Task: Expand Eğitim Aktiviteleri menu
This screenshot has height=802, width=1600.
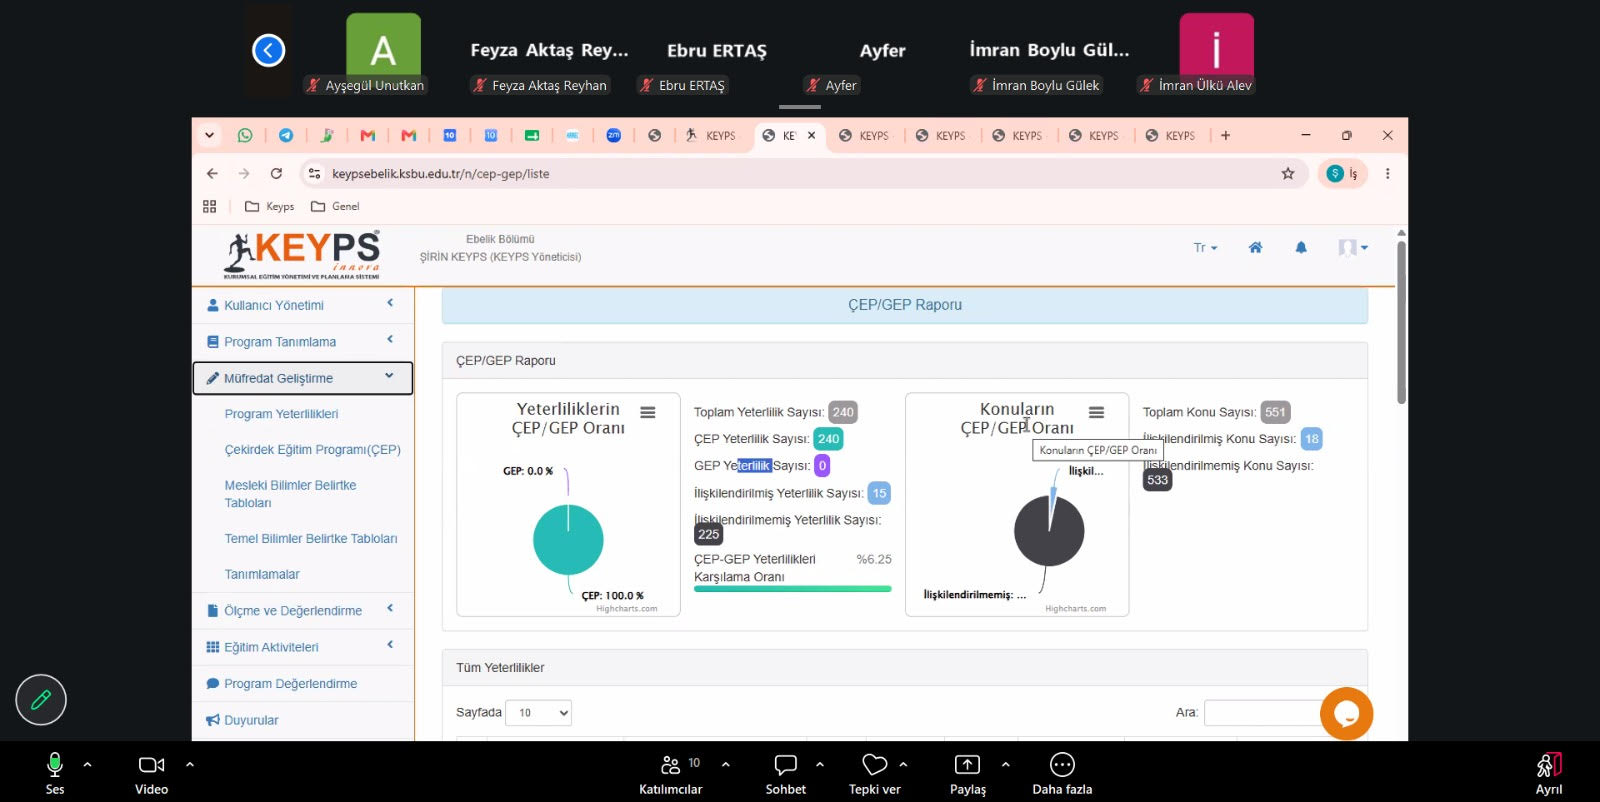Action: click(302, 647)
